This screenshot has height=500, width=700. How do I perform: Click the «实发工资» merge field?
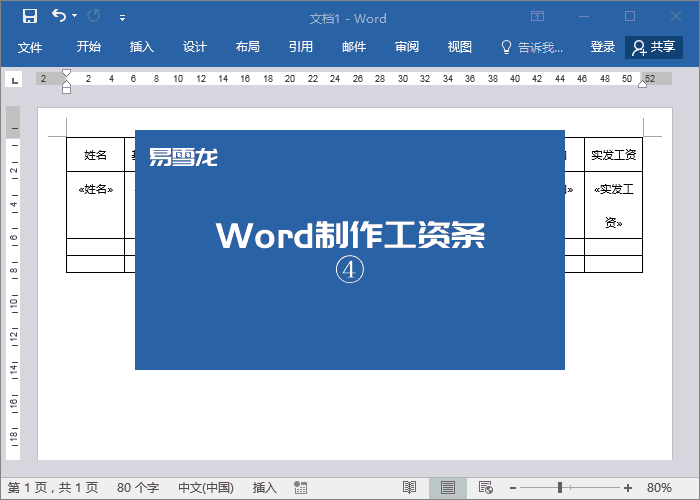[x=613, y=205]
